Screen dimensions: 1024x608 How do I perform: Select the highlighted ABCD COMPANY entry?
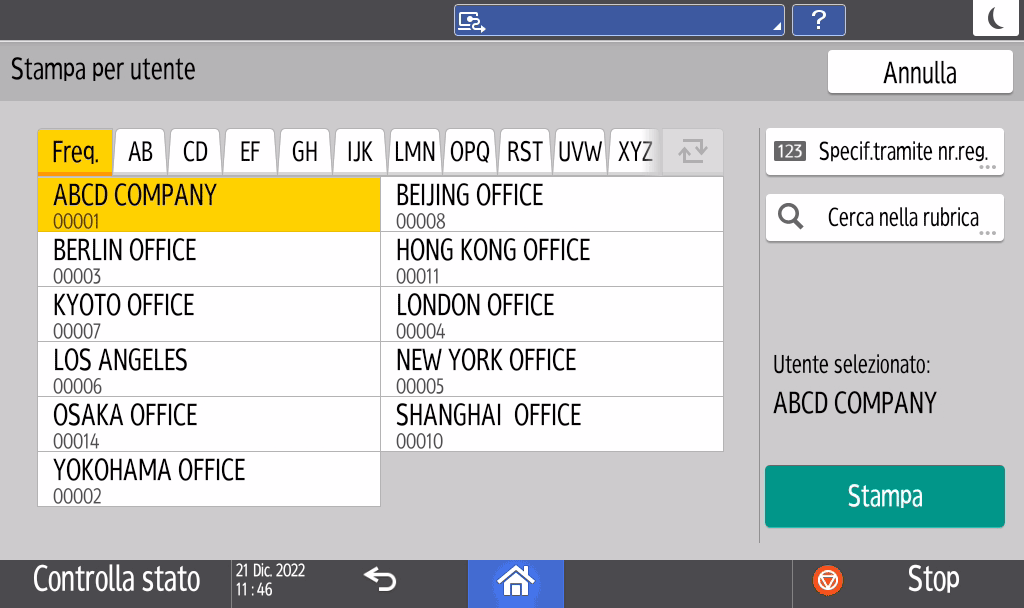(209, 204)
